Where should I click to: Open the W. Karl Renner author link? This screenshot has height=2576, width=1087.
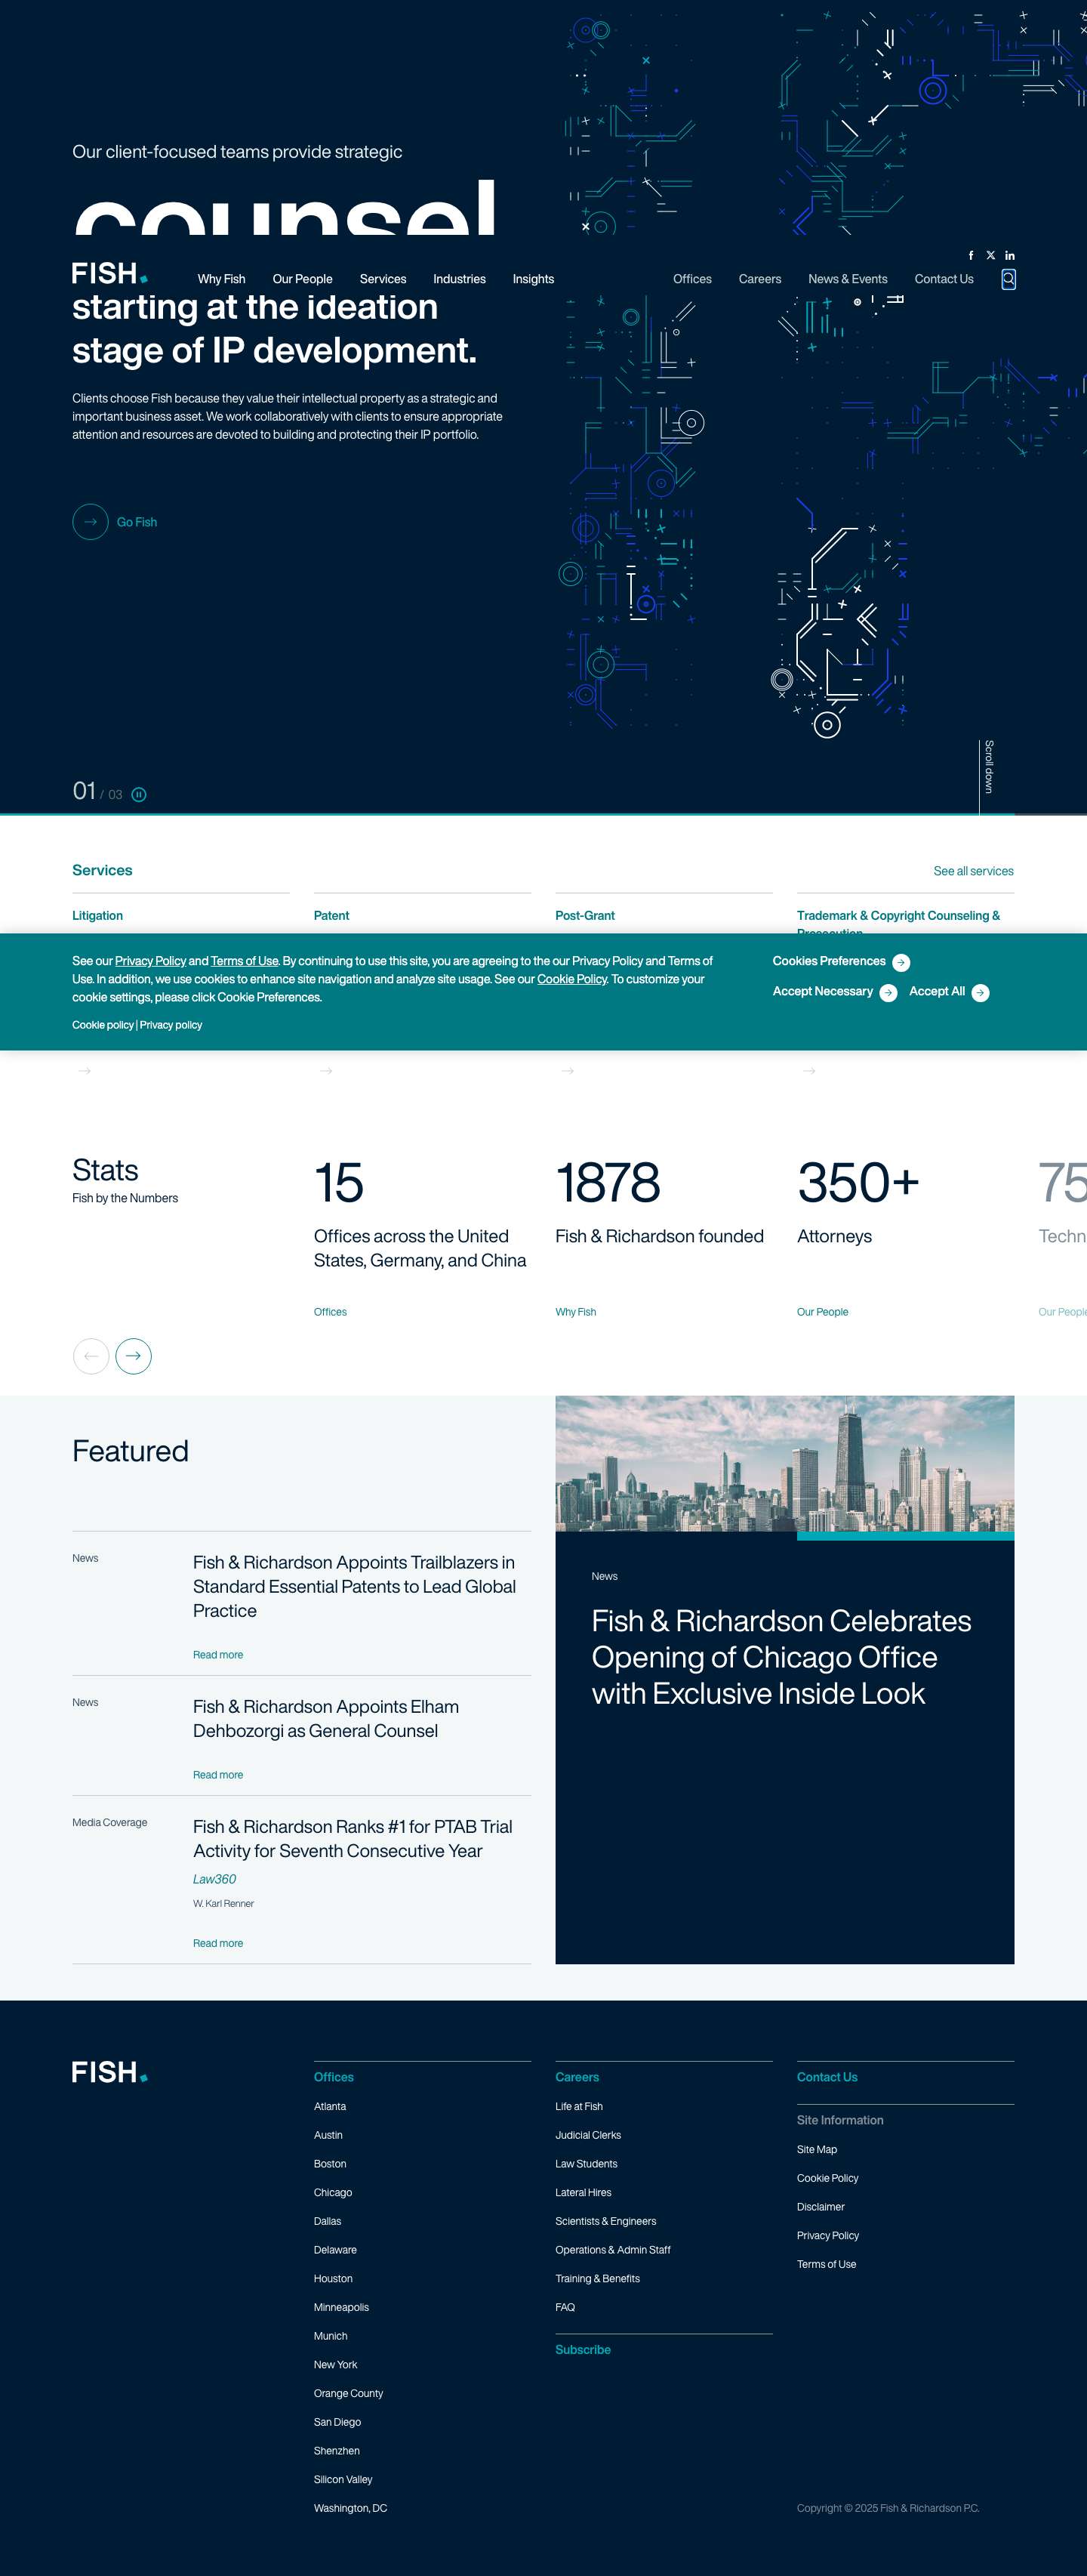(x=223, y=1904)
